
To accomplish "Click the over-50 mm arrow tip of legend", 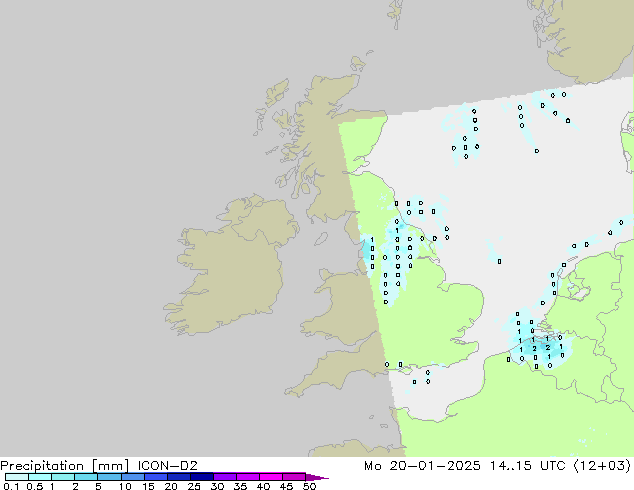I will click(317, 477).
